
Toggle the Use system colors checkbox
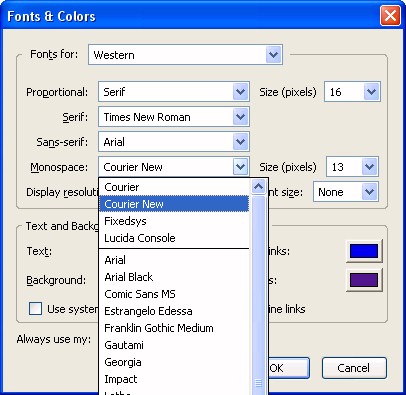click(x=35, y=309)
